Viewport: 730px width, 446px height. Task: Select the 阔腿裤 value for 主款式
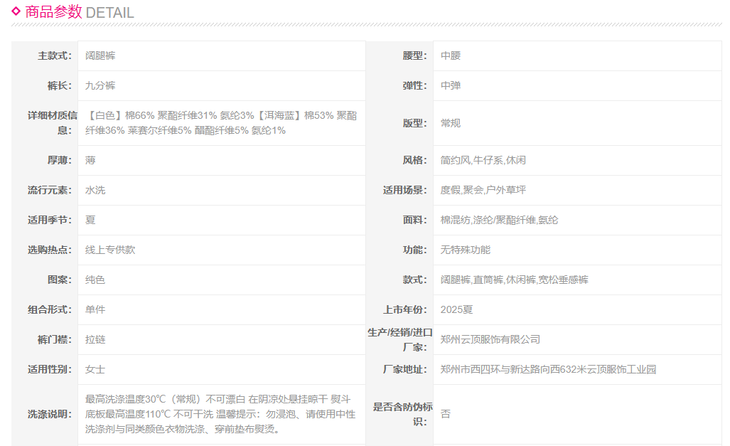coord(102,56)
